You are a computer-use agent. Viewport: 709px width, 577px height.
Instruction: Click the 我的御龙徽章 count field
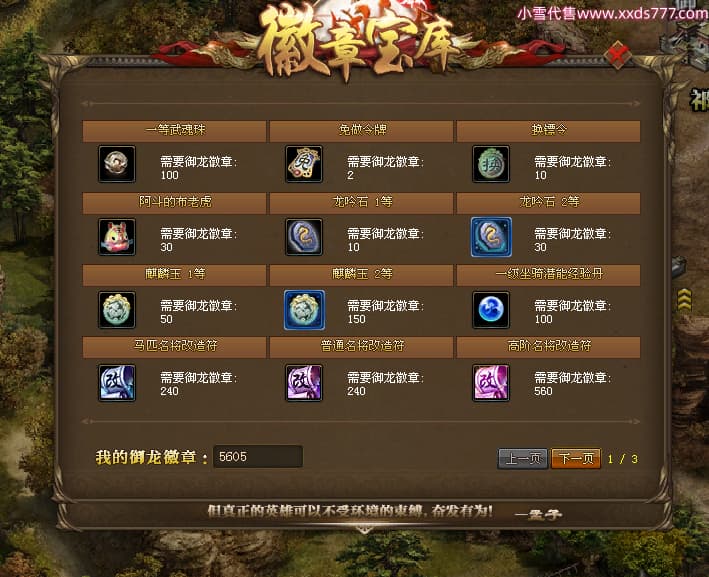[x=258, y=457]
